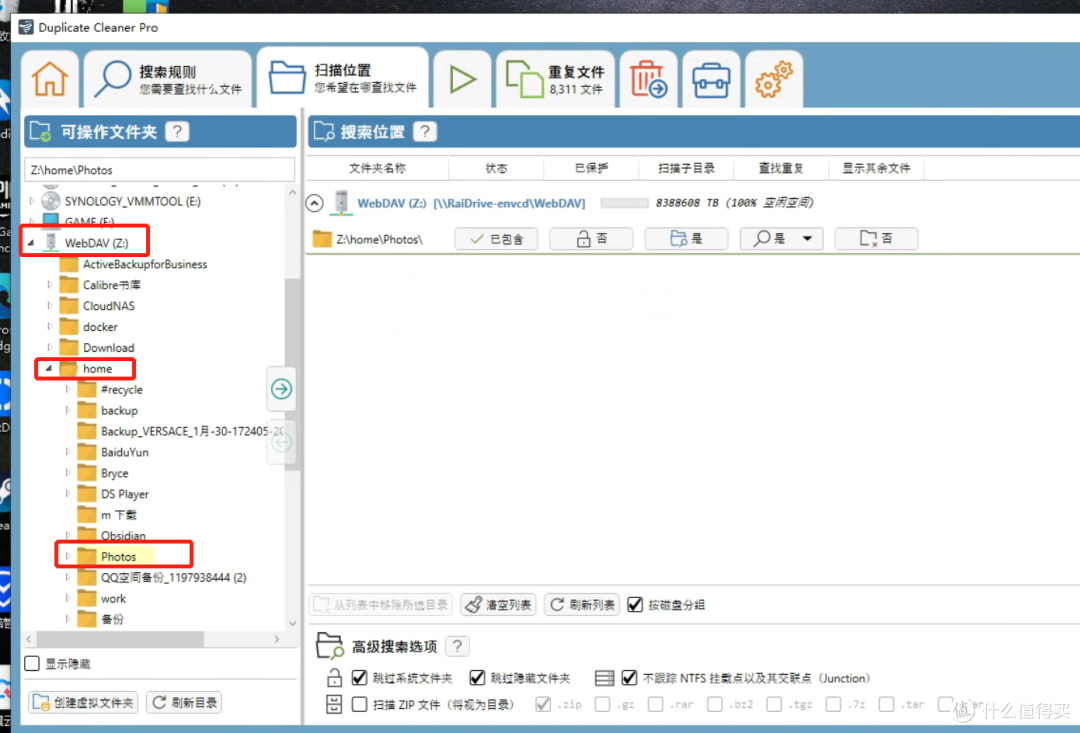Open the 重复文件 results tab
This screenshot has width=1080, height=733.
pyautogui.click(x=555, y=79)
